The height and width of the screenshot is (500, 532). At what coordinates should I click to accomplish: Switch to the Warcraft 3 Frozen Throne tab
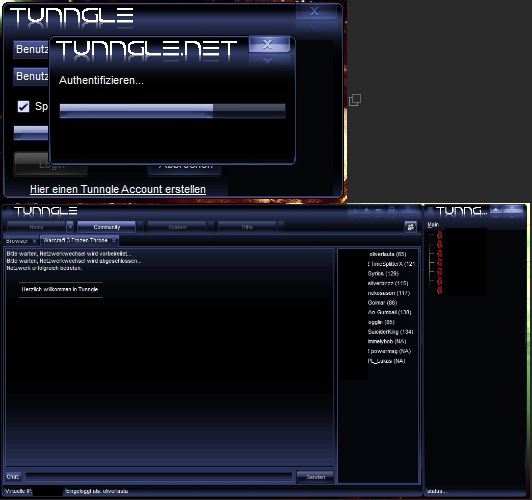(x=76, y=240)
